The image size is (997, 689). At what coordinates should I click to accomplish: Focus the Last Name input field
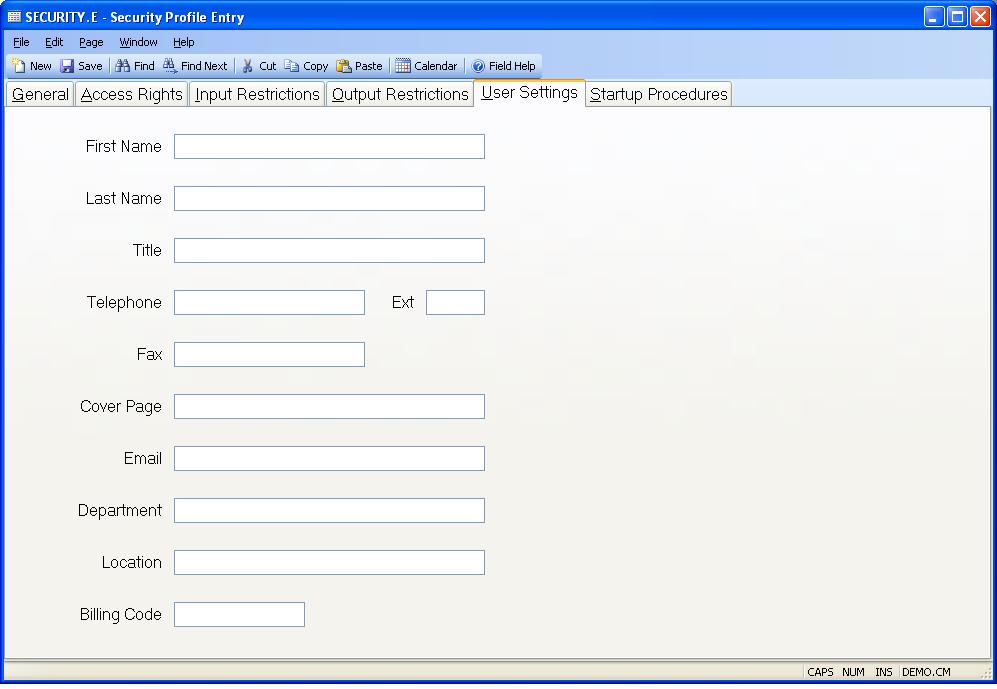coord(329,198)
